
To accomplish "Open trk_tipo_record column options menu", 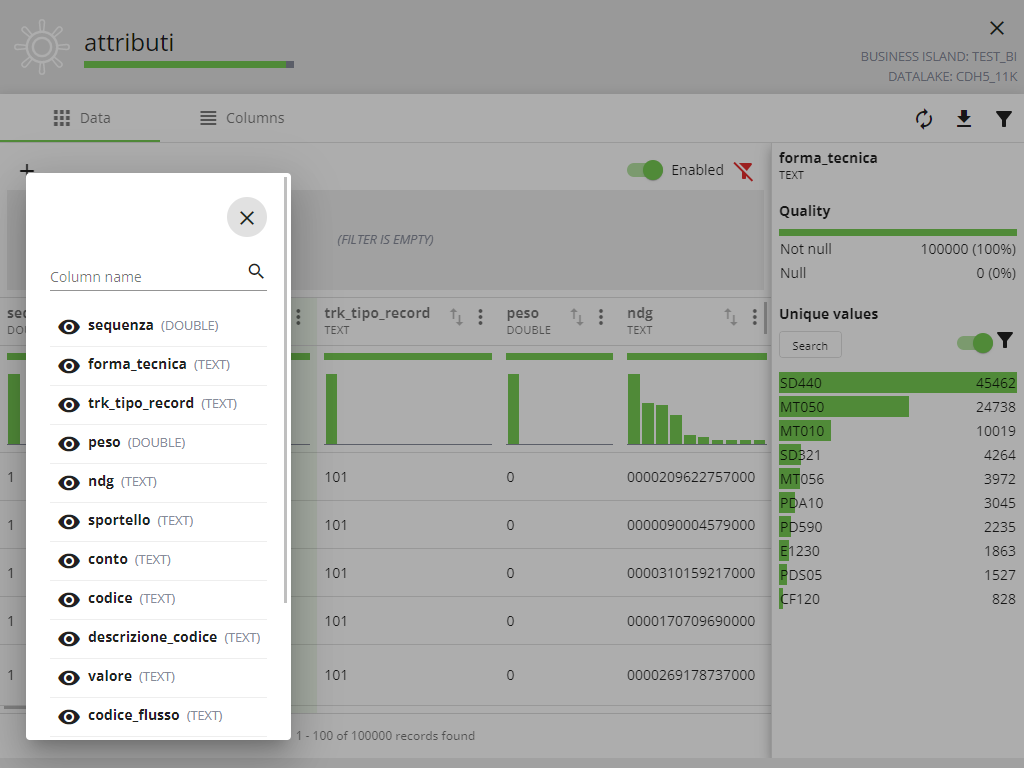I will tap(480, 317).
